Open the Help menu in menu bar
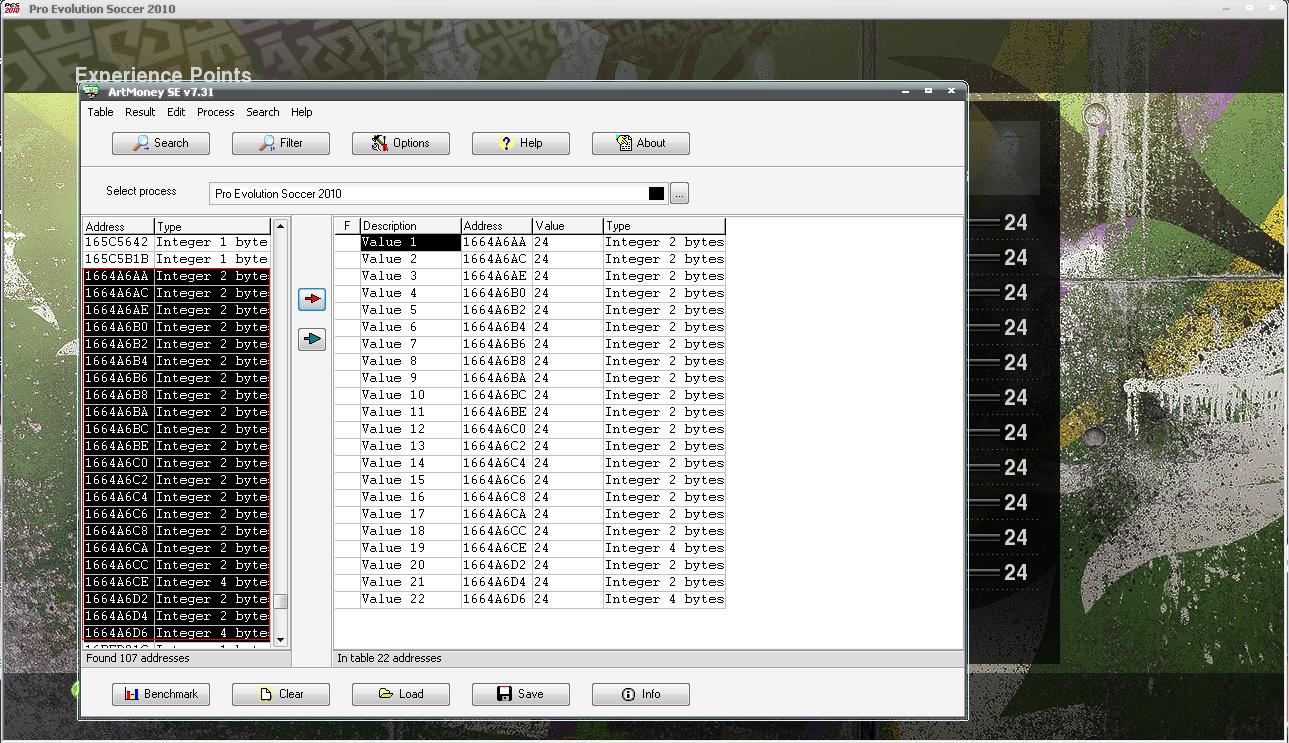This screenshot has height=743, width=1289. 302,112
